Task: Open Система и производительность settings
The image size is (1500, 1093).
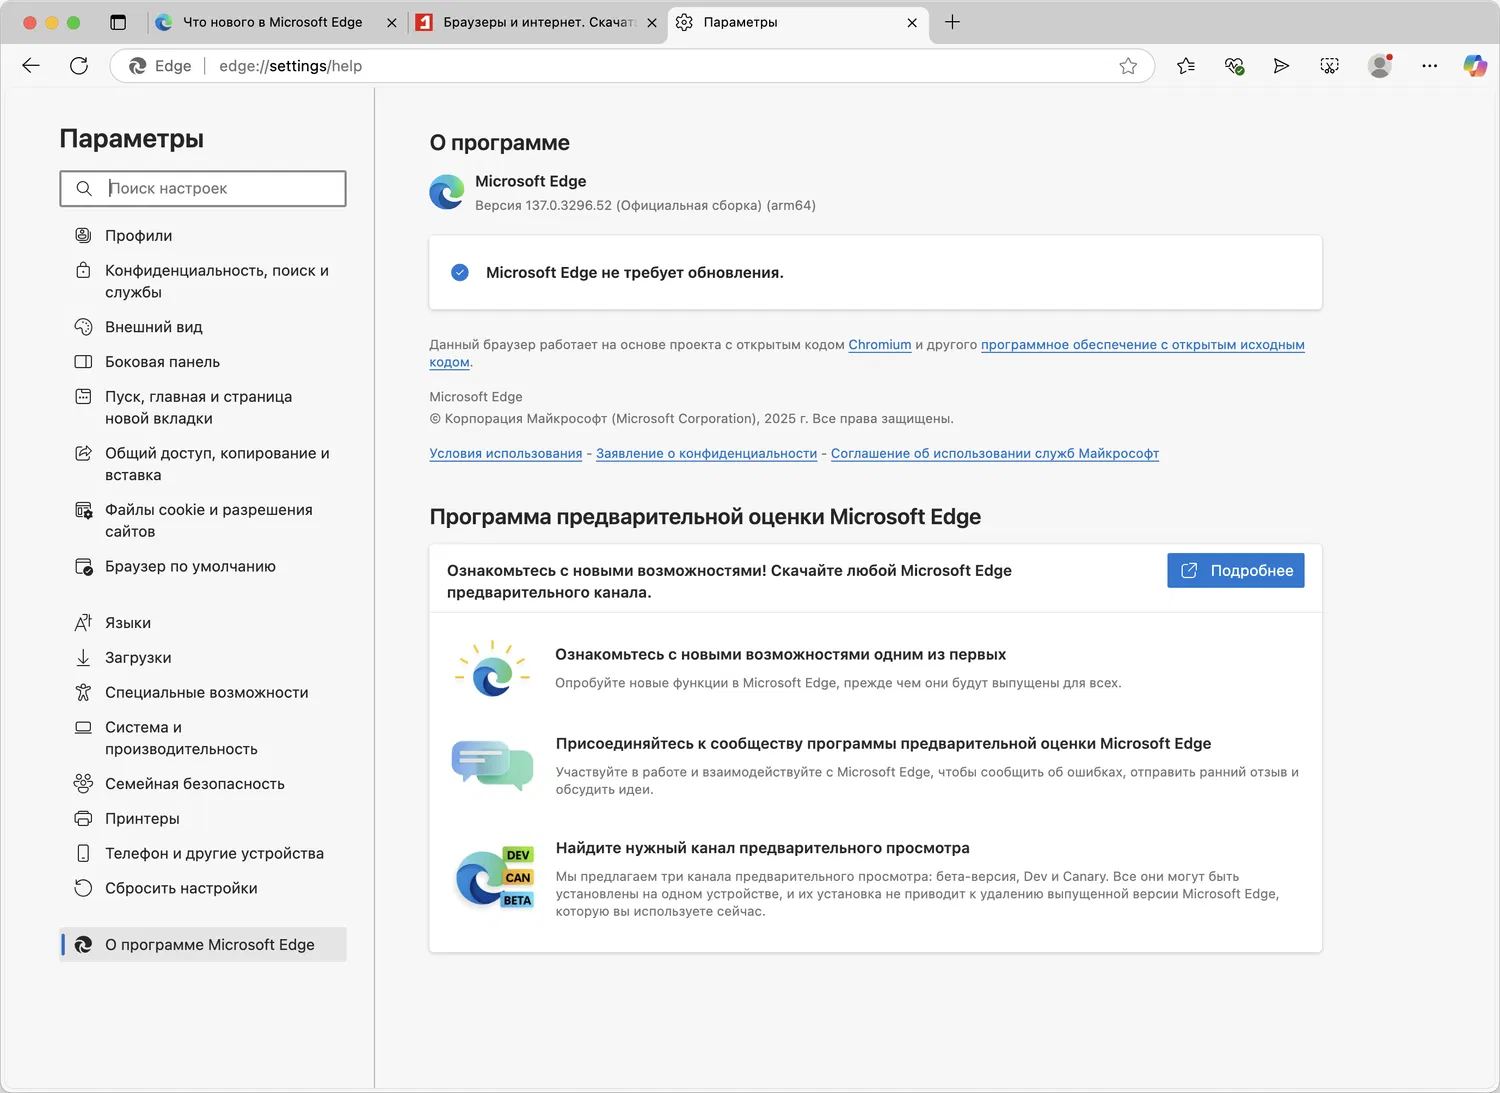Action: pyautogui.click(x=203, y=738)
